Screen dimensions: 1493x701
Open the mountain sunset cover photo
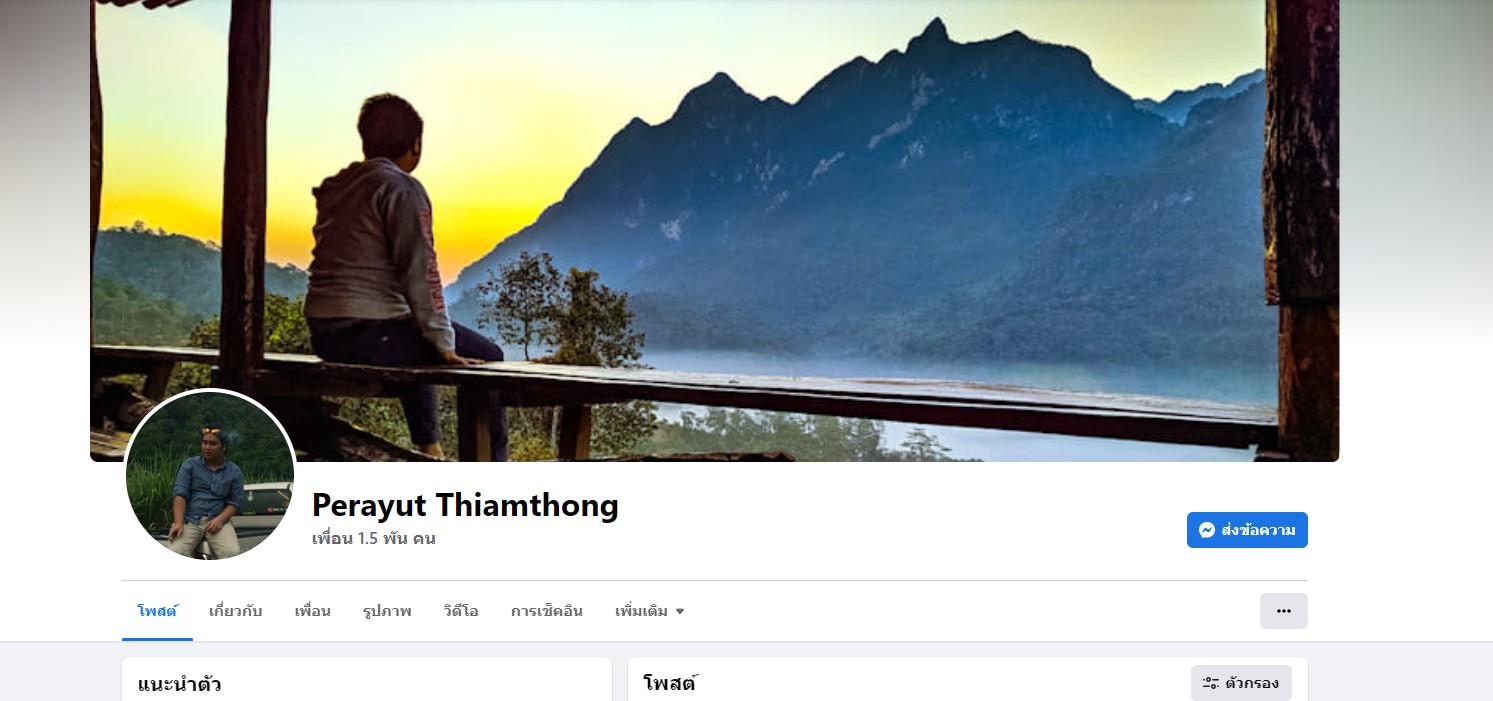714,230
